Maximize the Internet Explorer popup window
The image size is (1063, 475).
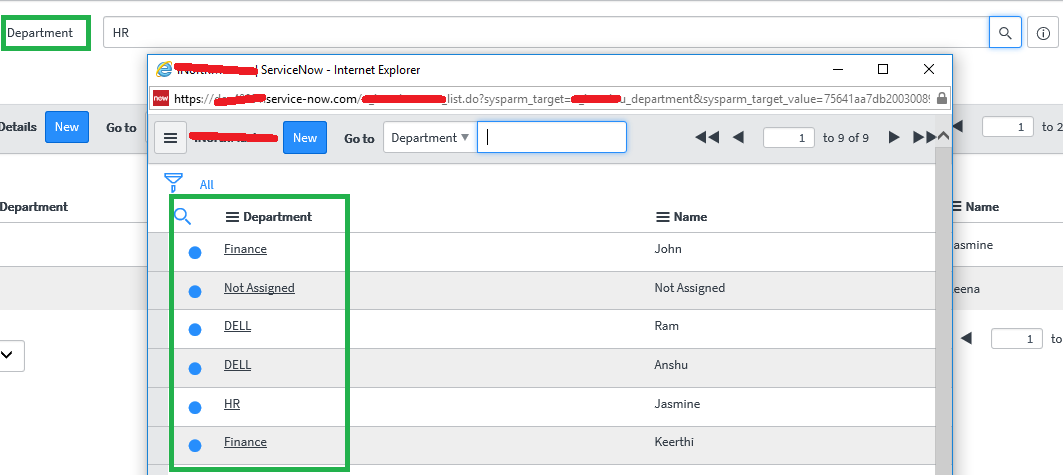coord(883,69)
